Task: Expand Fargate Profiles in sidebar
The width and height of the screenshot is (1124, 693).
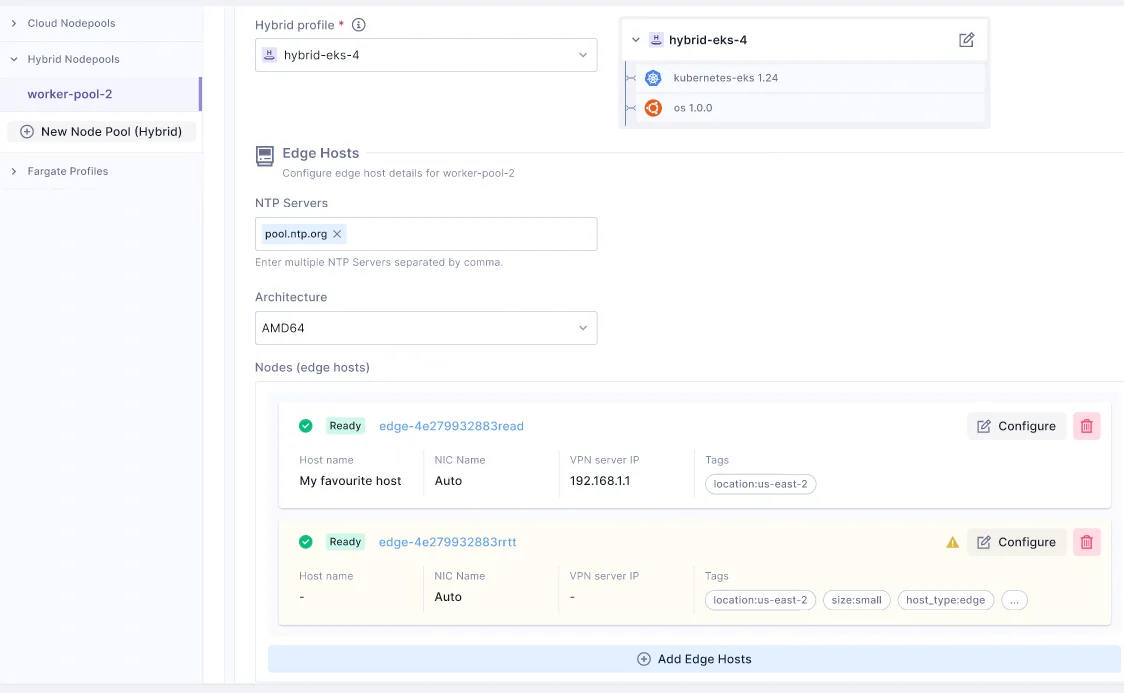Action: tap(14, 171)
